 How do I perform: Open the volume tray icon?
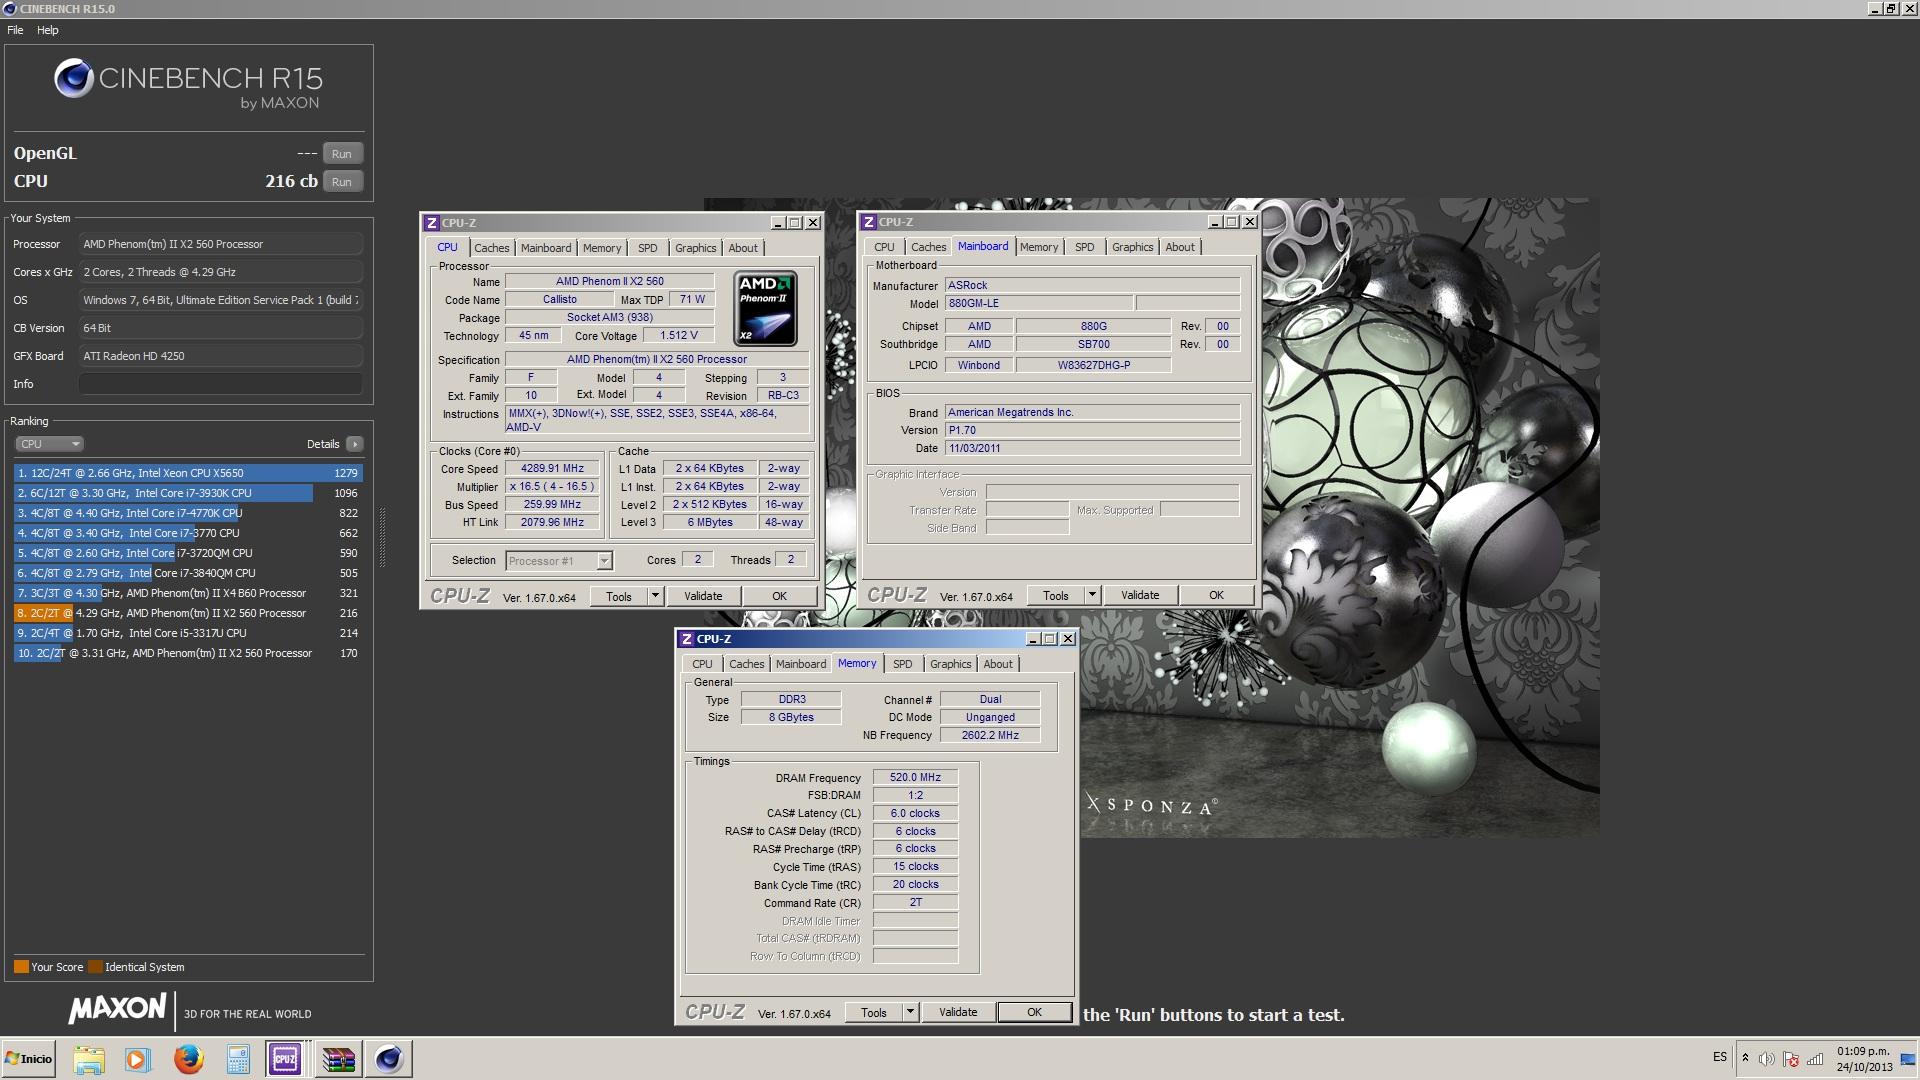pyautogui.click(x=1767, y=1059)
